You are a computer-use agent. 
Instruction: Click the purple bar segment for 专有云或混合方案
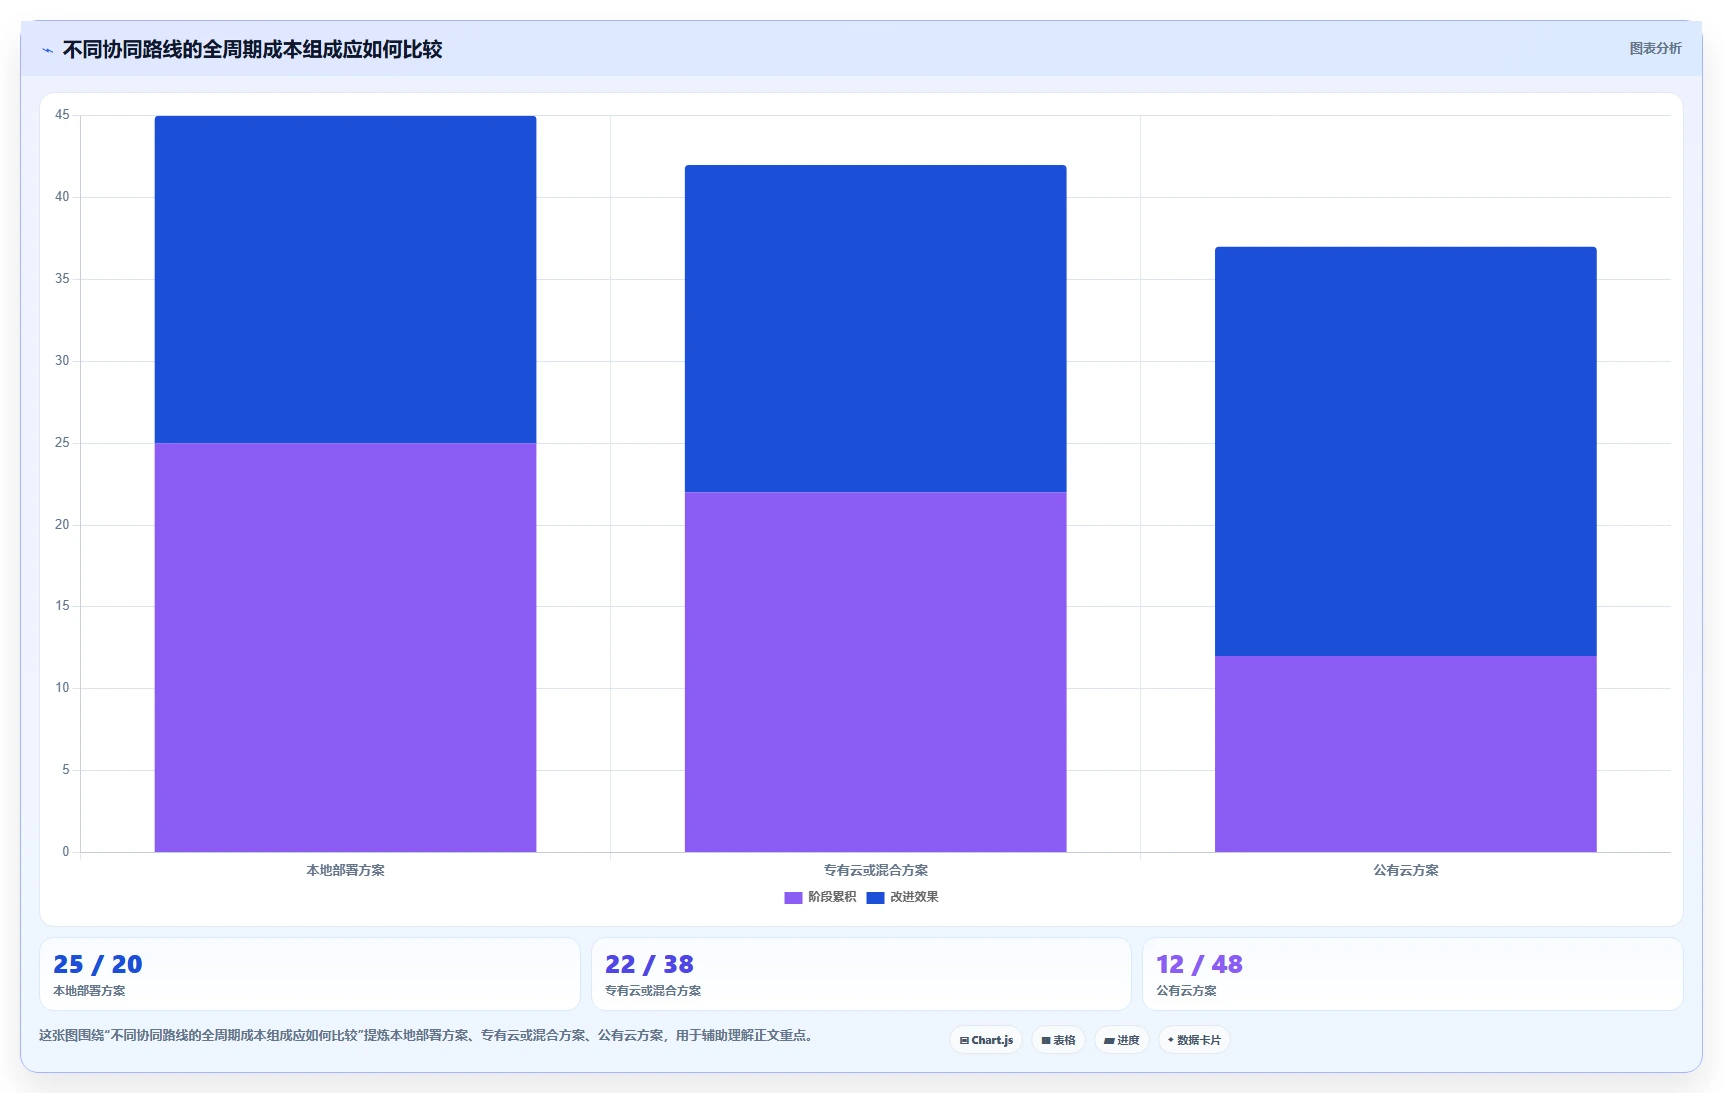pyautogui.click(x=875, y=672)
